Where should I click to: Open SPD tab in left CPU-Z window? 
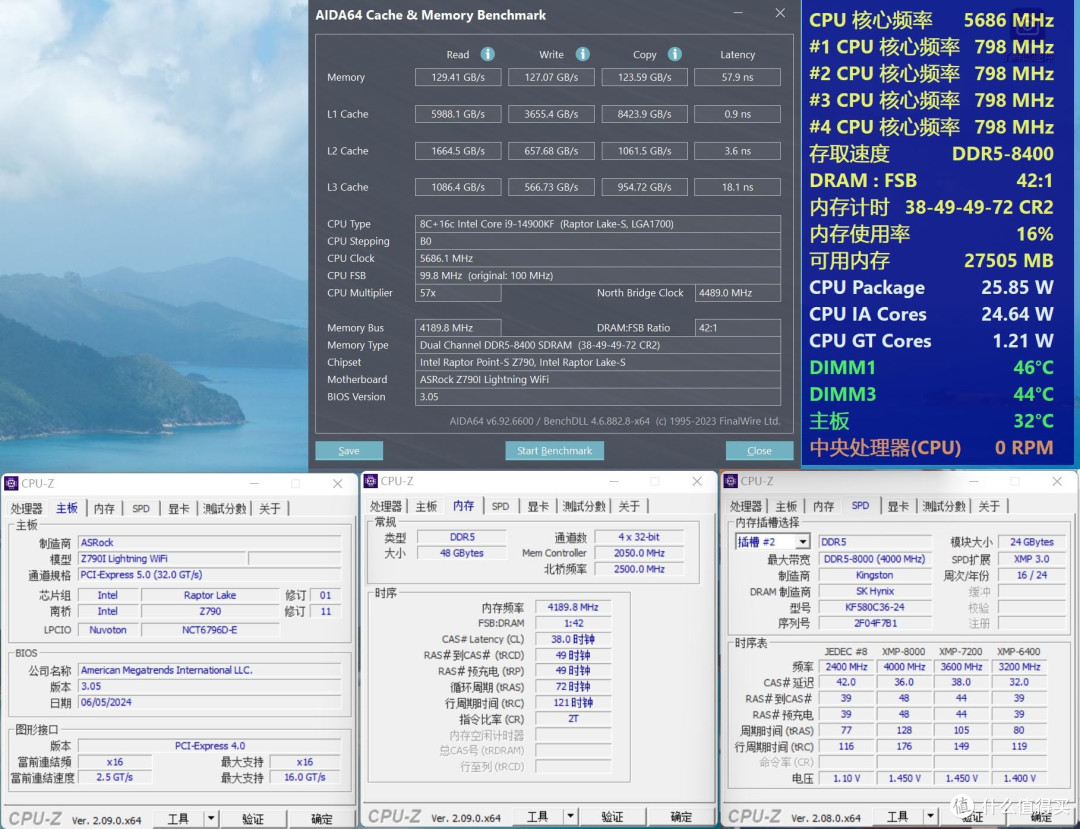click(141, 509)
